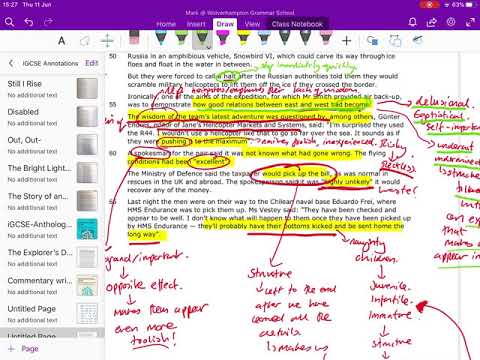
Task: Go back from iGCSE Annotations section
Action: coord(11,63)
